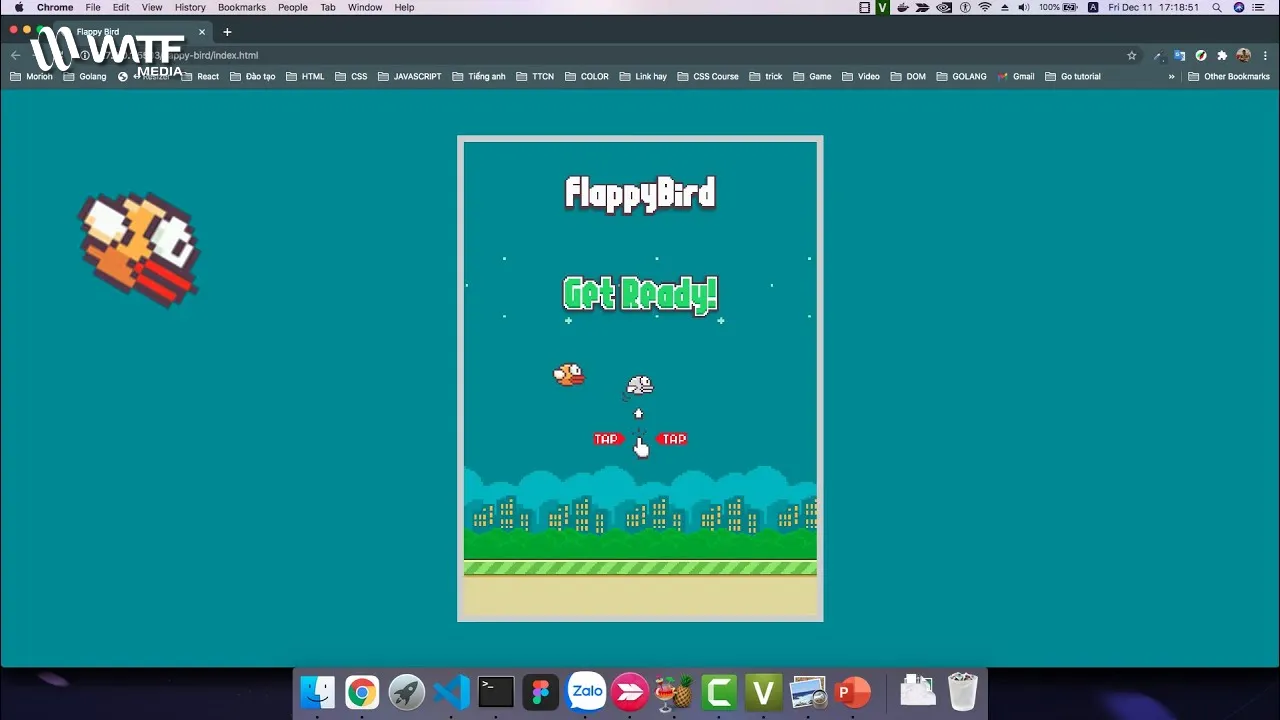Open the documents stack in Dock
The image size is (1280, 720).
pos(917,692)
